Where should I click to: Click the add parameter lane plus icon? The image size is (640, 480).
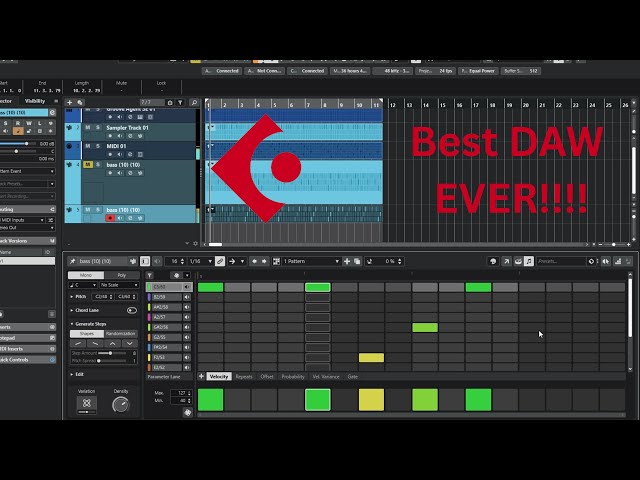(201, 376)
